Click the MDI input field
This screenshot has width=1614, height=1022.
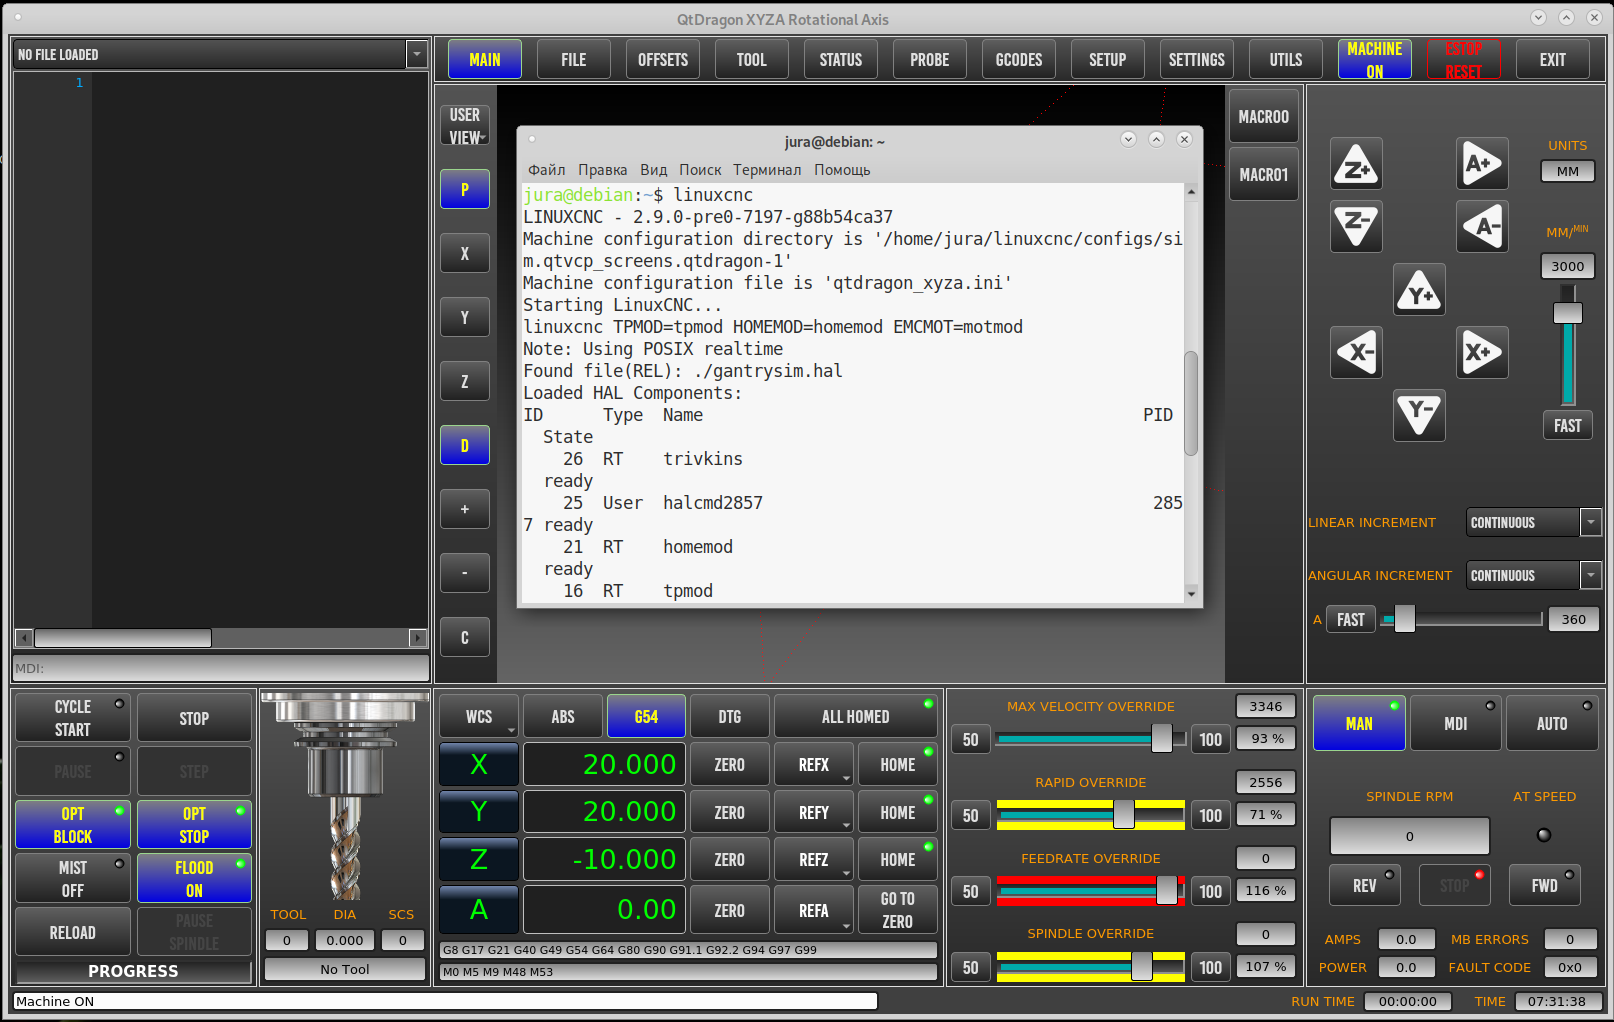coord(221,668)
